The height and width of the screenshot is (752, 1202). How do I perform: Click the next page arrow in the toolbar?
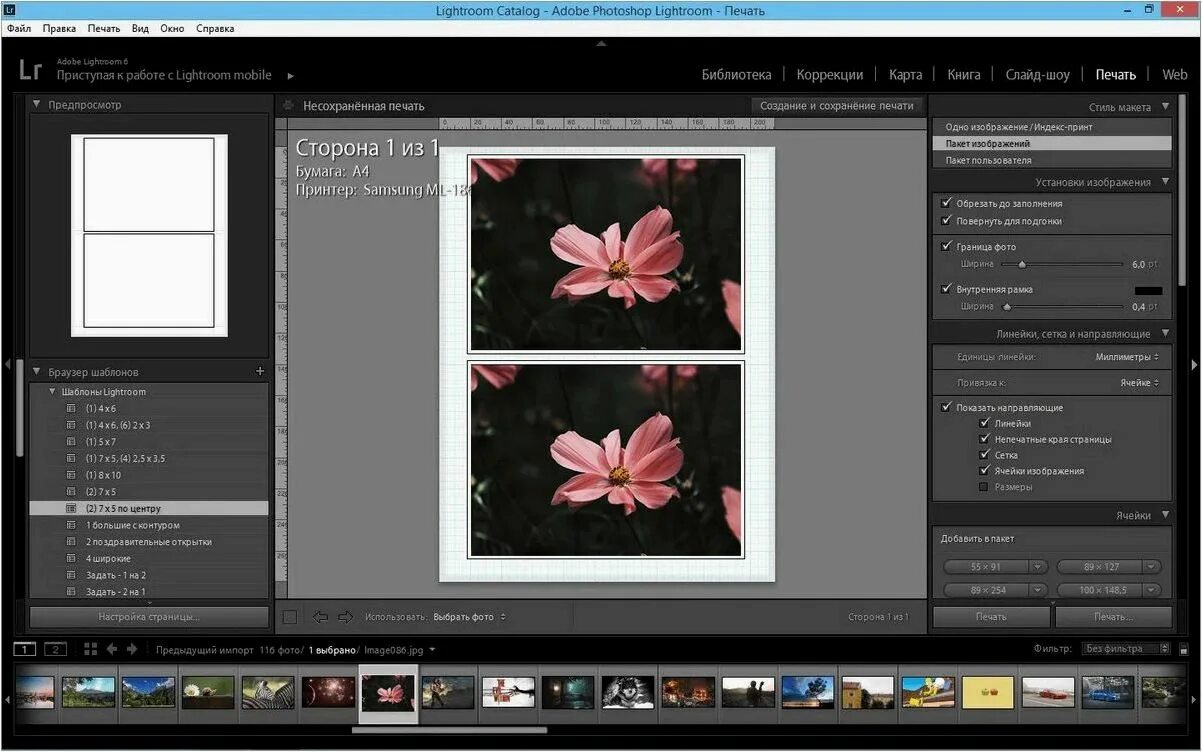(x=345, y=617)
